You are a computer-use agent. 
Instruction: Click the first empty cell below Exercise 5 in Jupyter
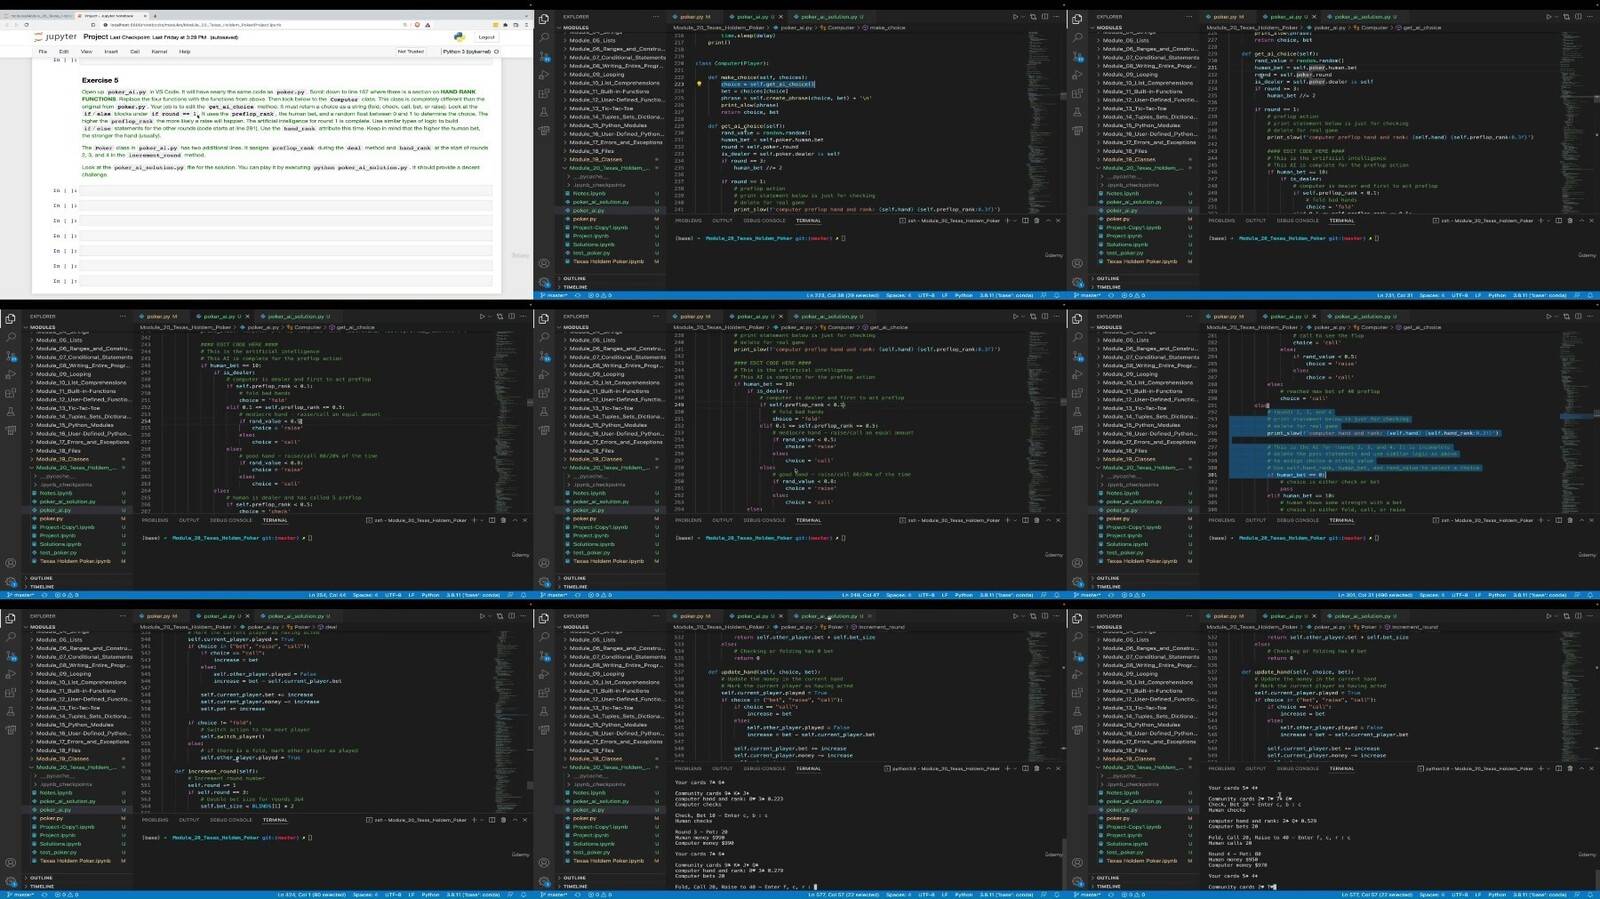(286, 190)
